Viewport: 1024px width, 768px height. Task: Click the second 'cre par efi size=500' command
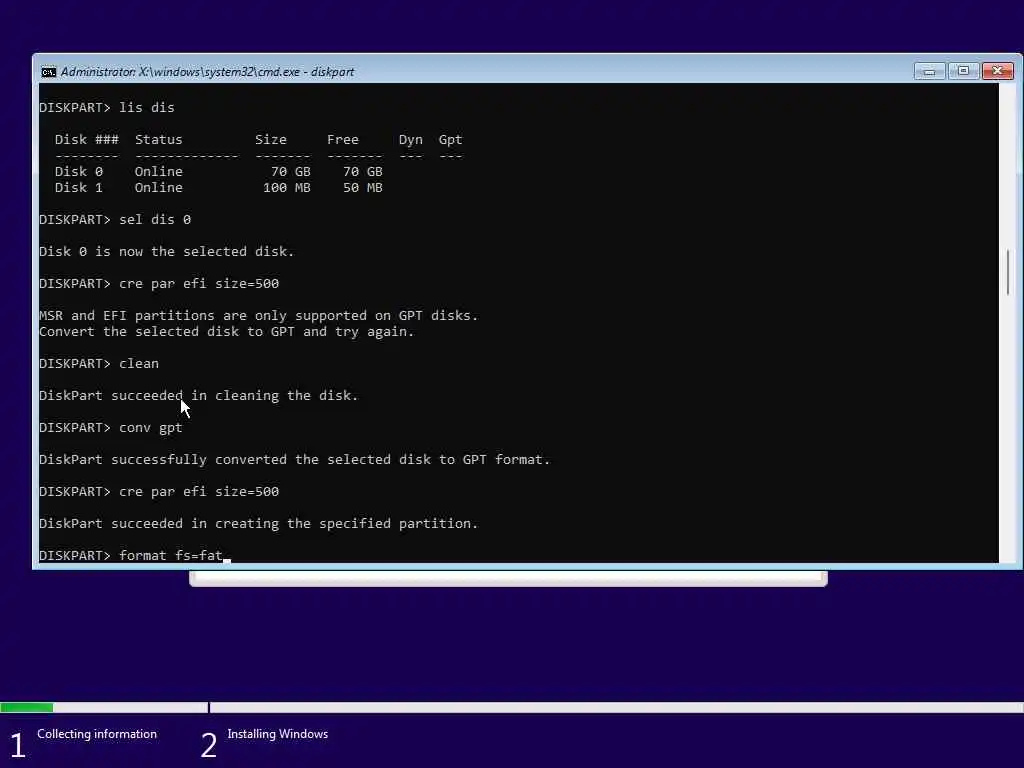[x=199, y=491]
